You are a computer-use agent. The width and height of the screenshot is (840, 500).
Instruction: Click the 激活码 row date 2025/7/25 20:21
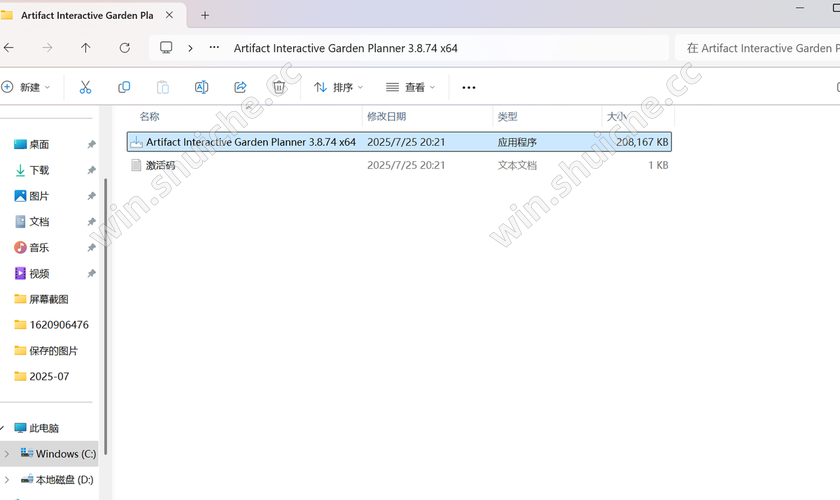click(x=406, y=165)
